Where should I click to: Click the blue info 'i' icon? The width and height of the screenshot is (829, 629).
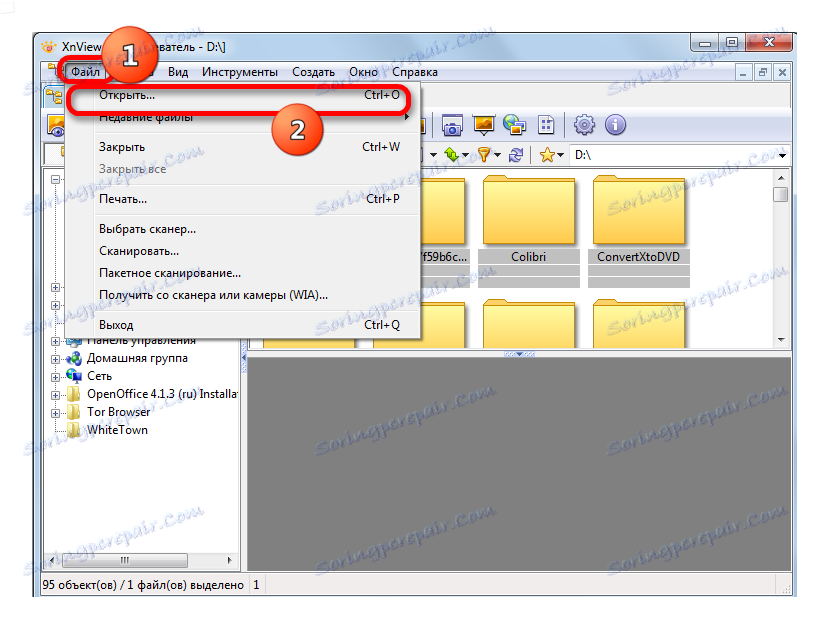615,125
